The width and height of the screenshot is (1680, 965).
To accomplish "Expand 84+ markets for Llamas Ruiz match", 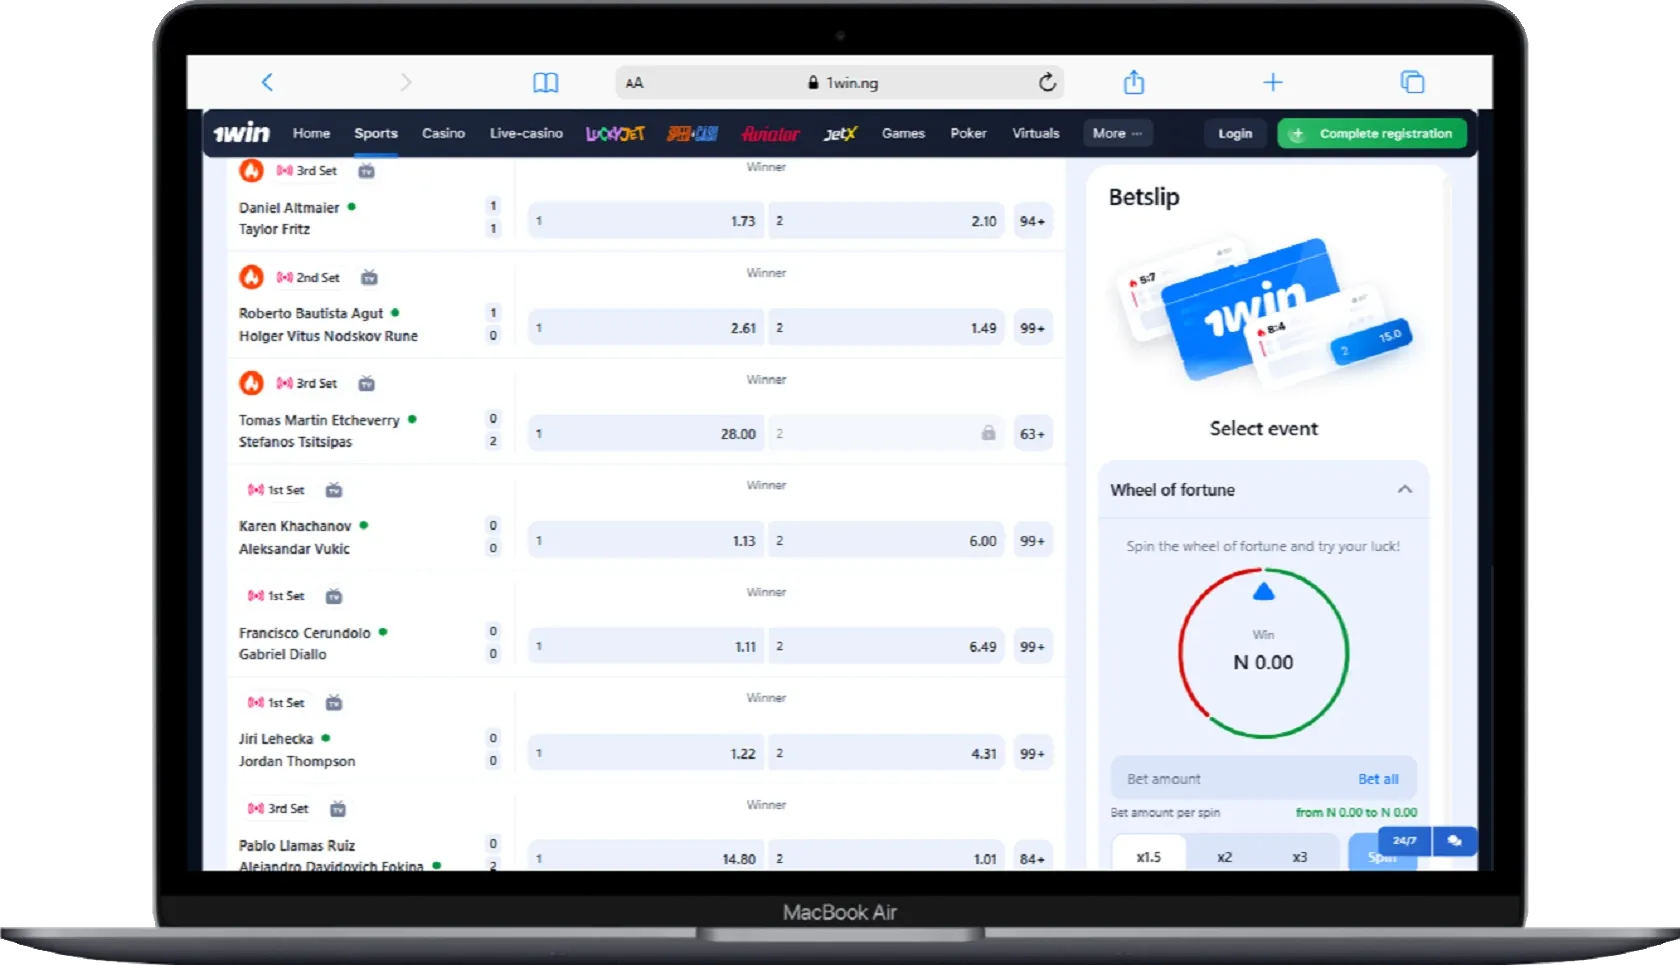I will 1032,858.
